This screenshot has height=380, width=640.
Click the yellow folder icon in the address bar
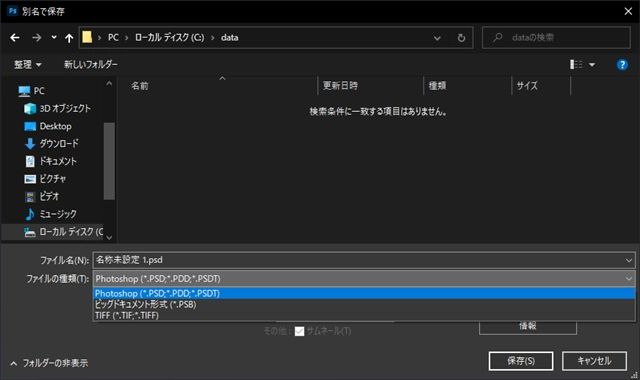tap(87, 38)
